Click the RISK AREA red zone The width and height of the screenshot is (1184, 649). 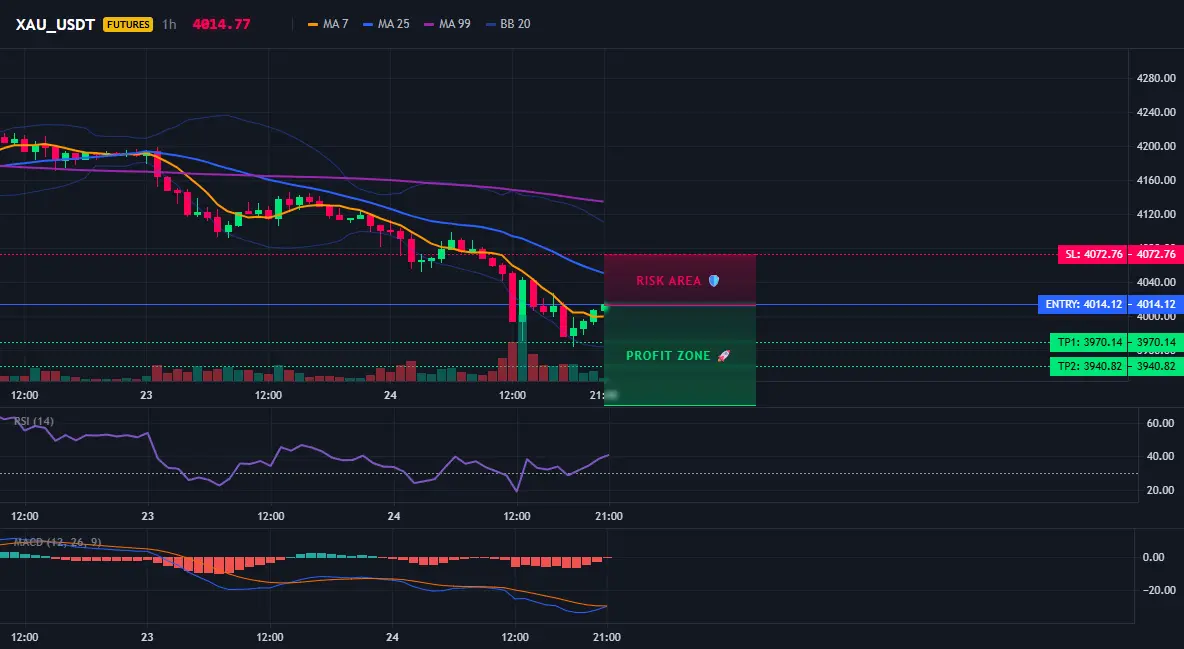(x=680, y=280)
